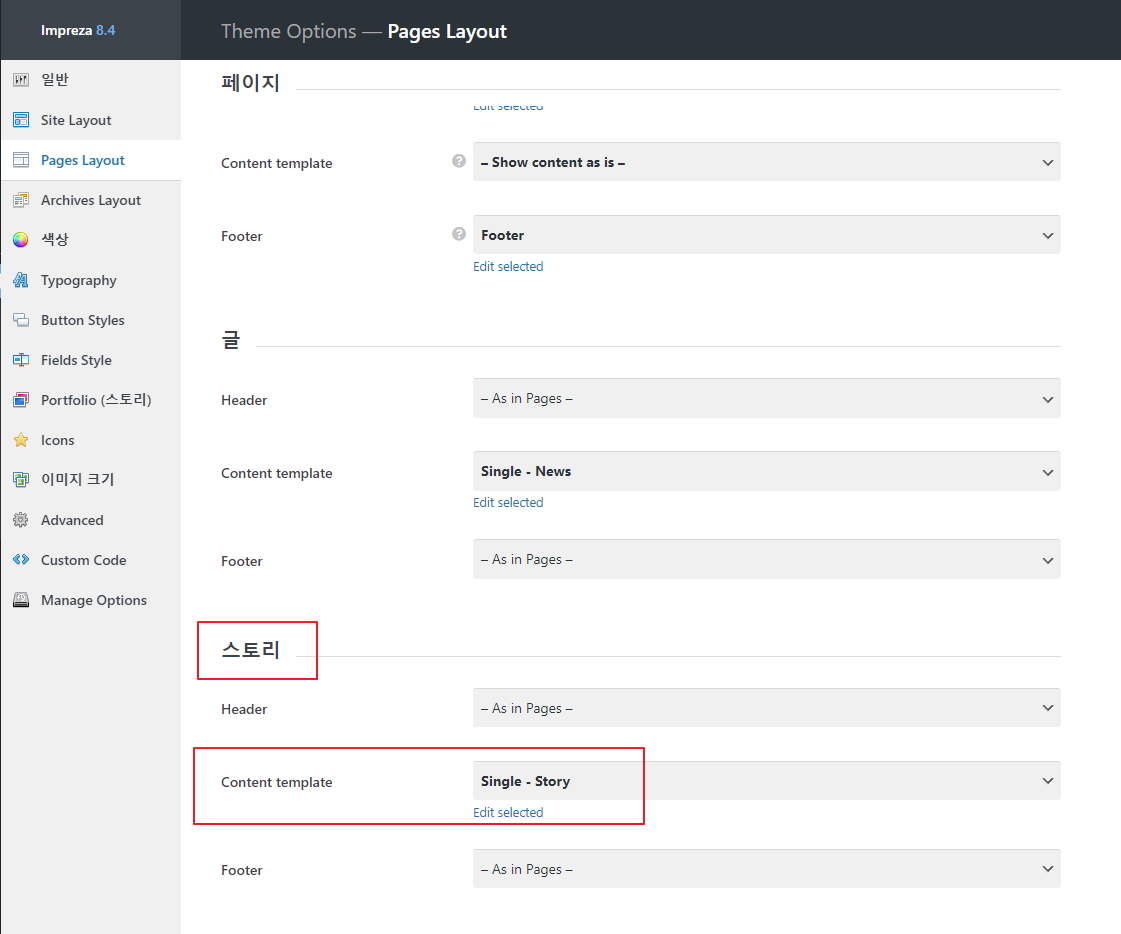
Task: Click the Site Layout icon
Action: pos(21,119)
